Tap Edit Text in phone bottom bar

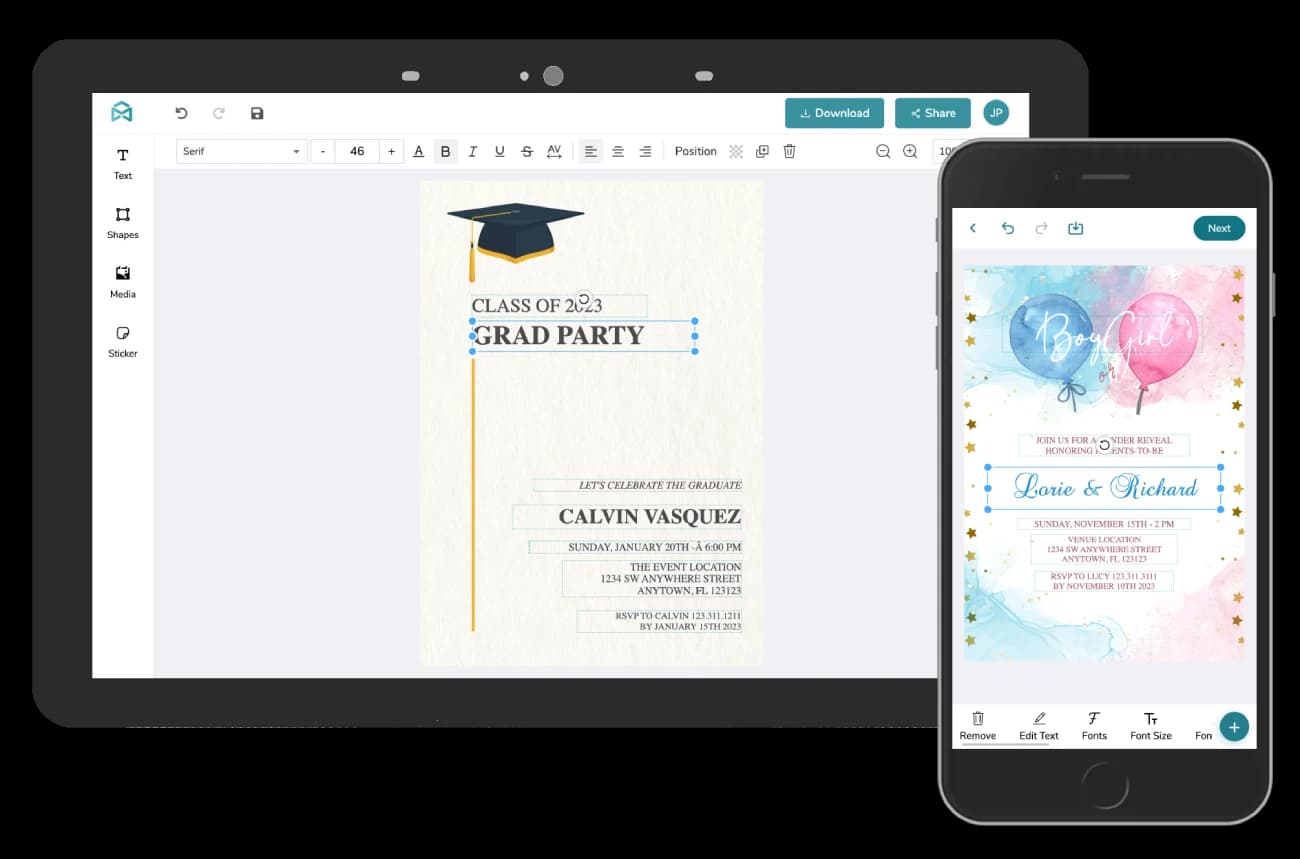1038,725
